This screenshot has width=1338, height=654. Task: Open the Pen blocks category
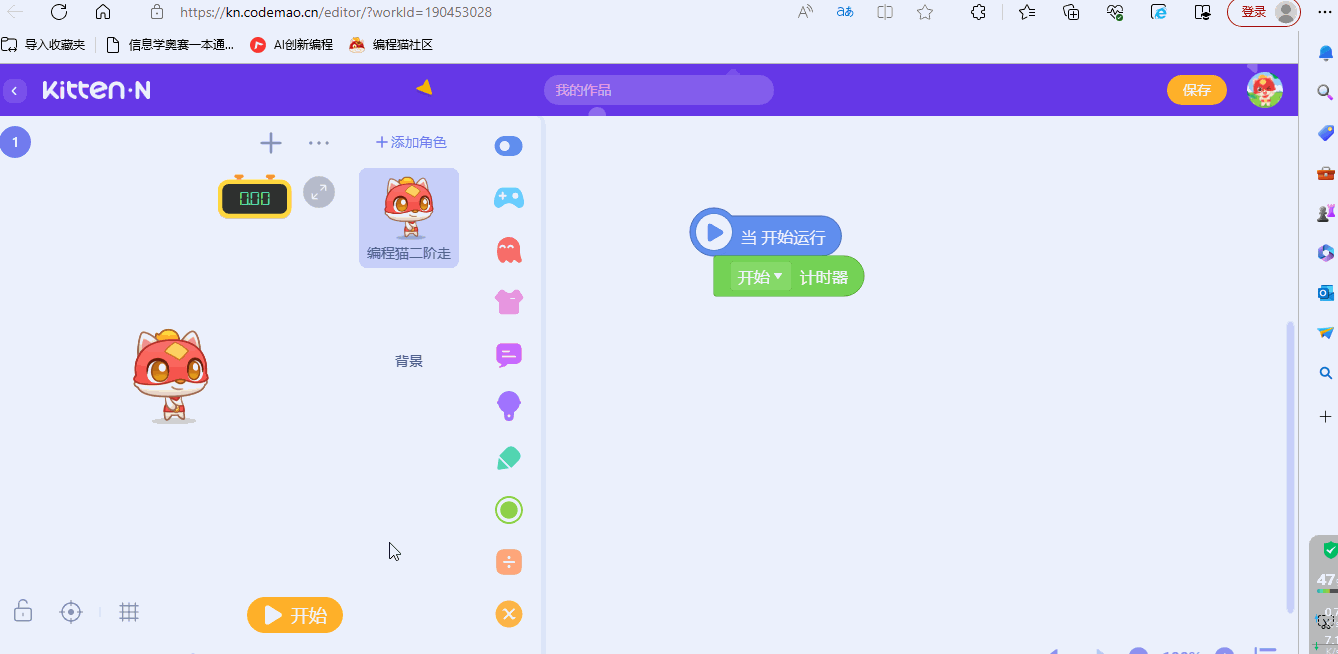(509, 458)
